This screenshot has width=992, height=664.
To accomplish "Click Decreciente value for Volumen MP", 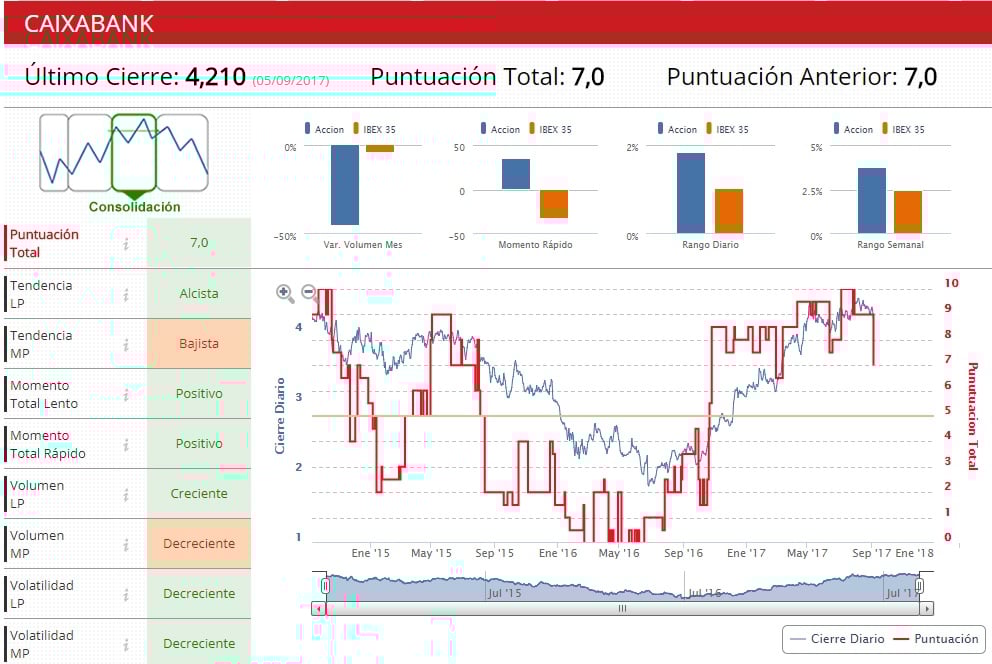I will (199, 543).
